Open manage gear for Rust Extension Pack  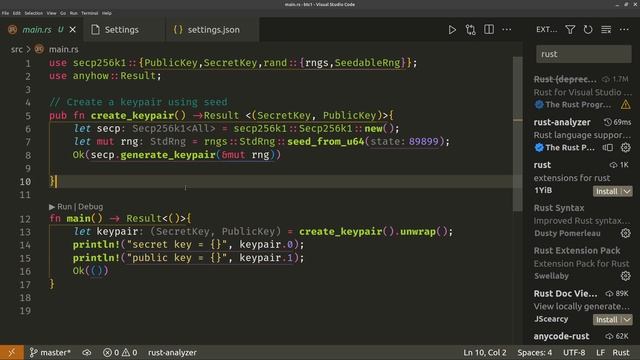click(625, 276)
